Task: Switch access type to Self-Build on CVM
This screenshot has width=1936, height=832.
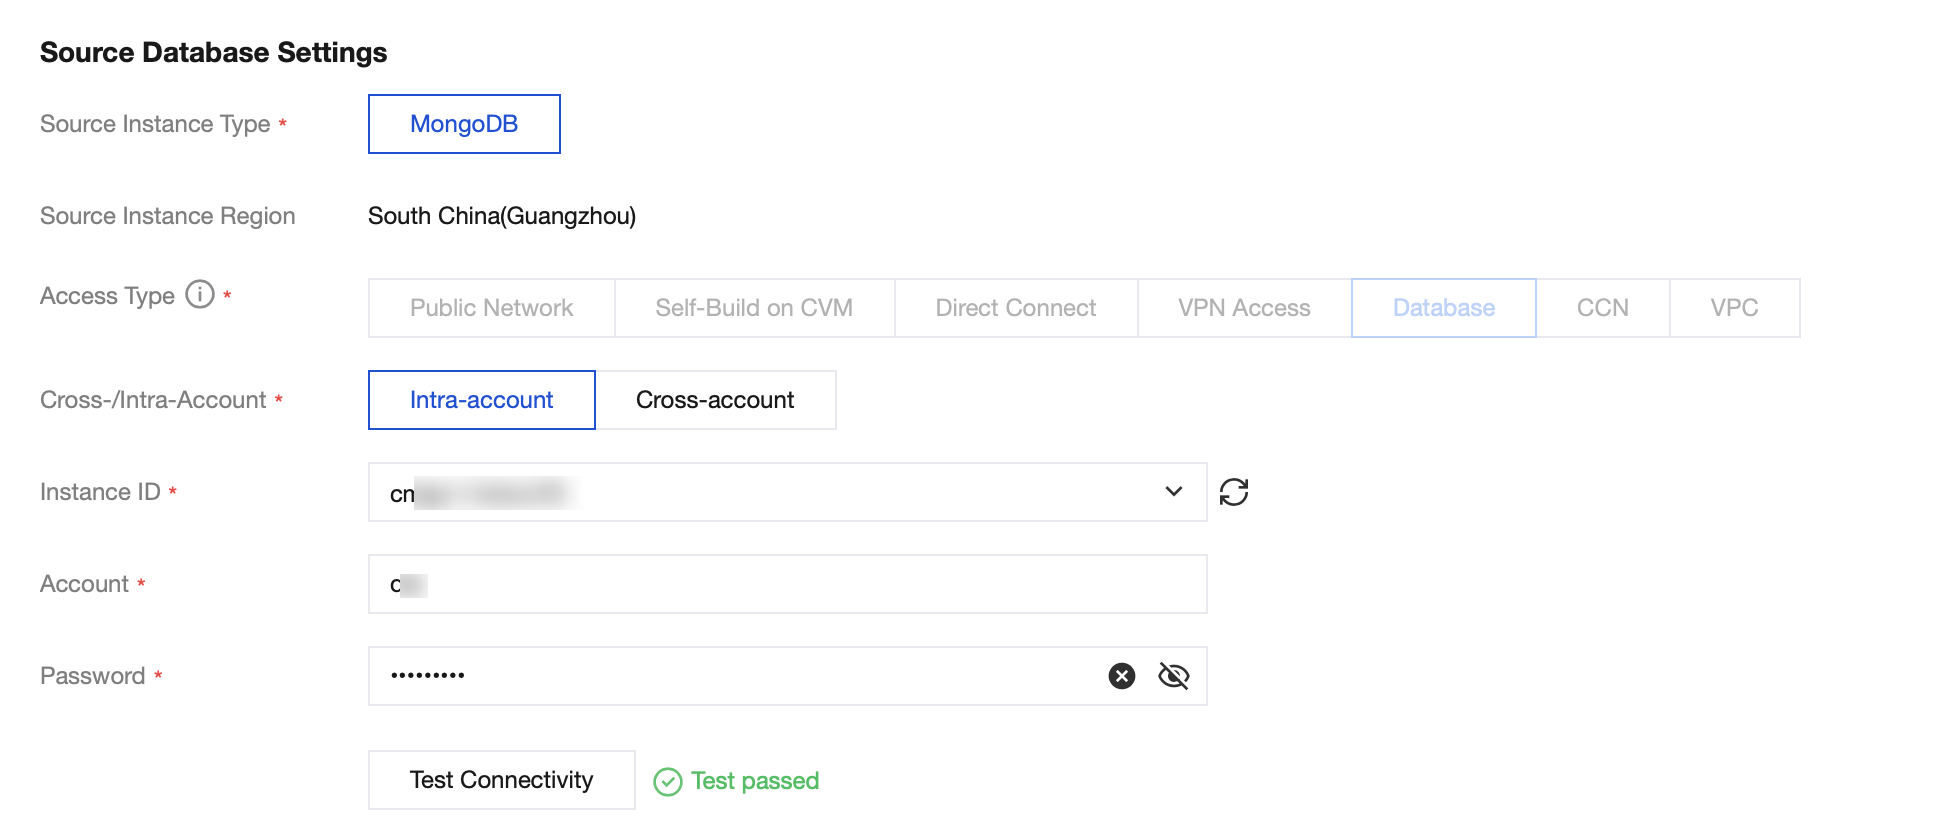Action: click(x=754, y=308)
